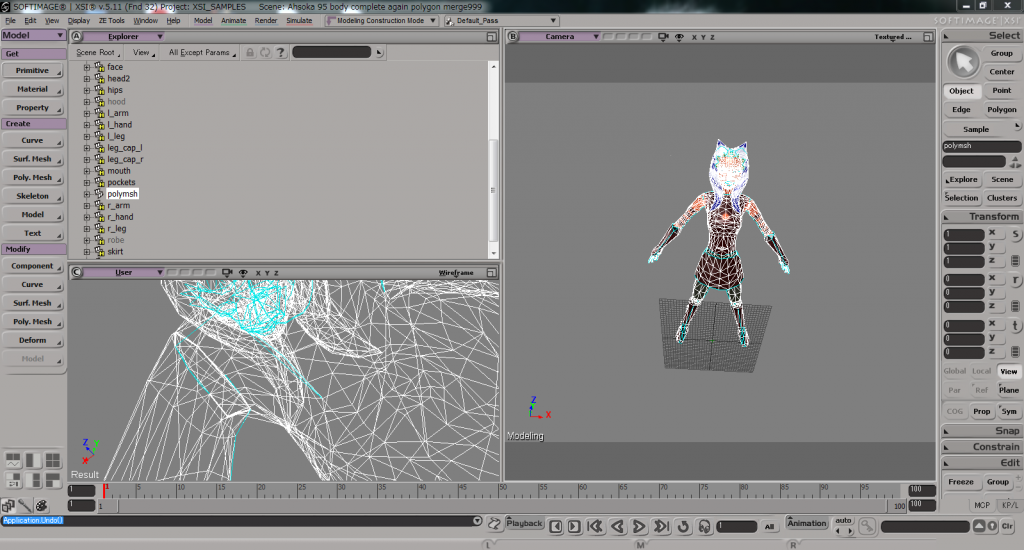Viewport: 1024px width, 550px height.
Task: Expand the face node in Explorer
Action: point(87,67)
